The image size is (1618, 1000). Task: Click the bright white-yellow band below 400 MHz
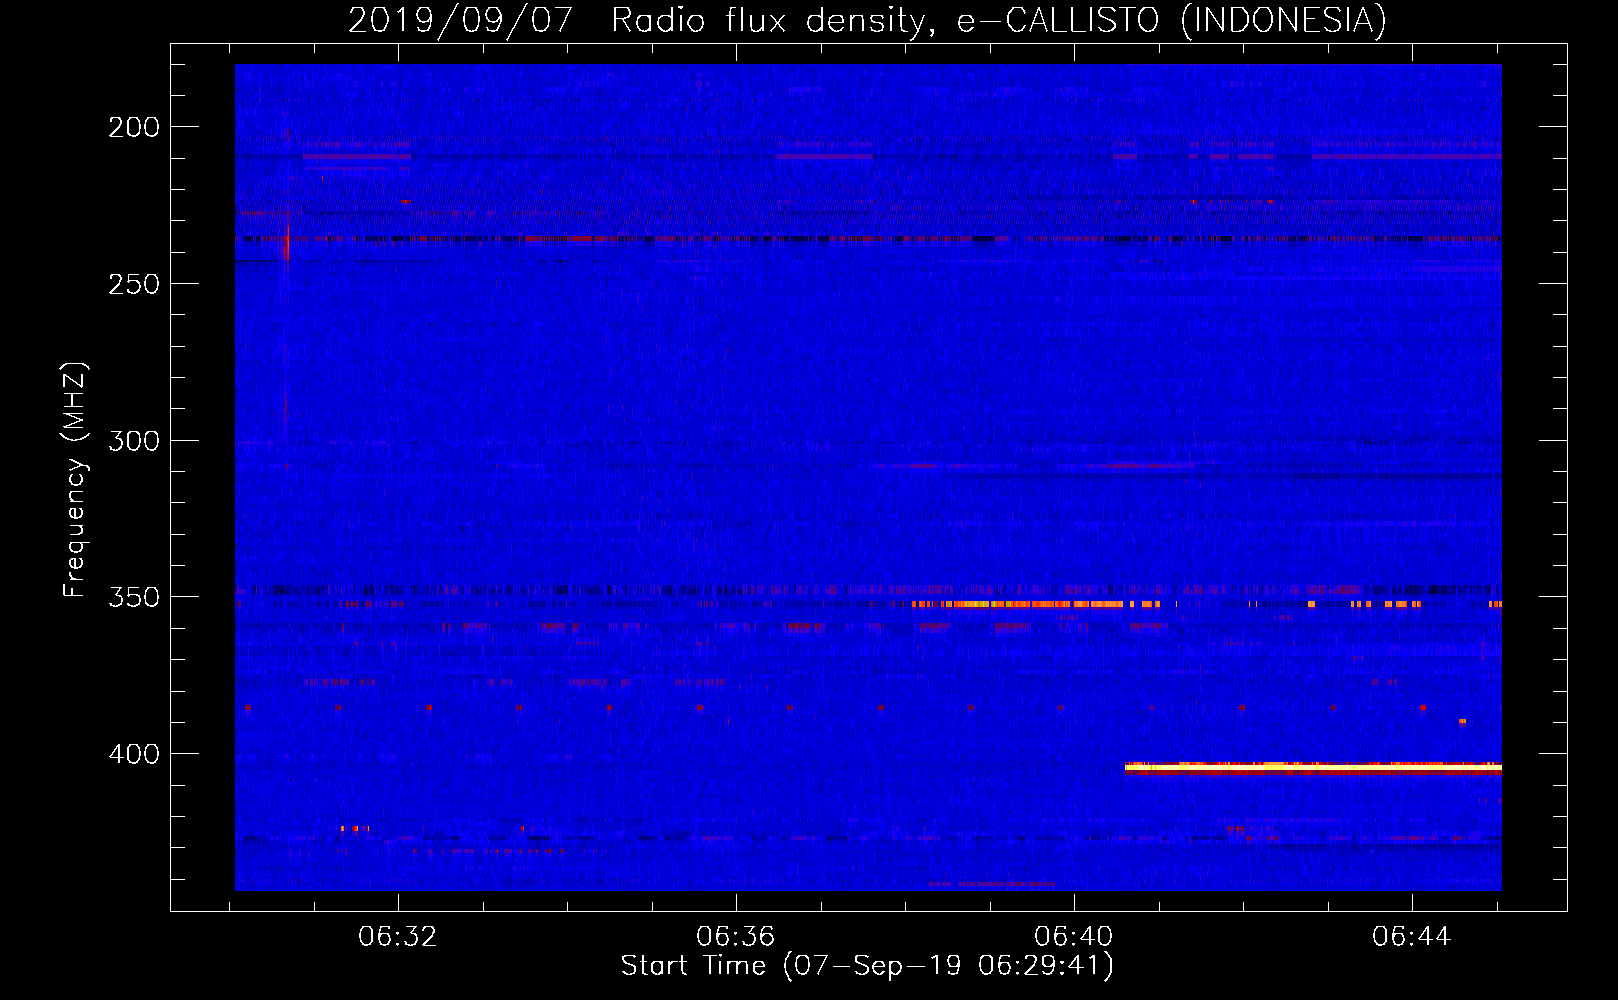click(x=1312, y=768)
